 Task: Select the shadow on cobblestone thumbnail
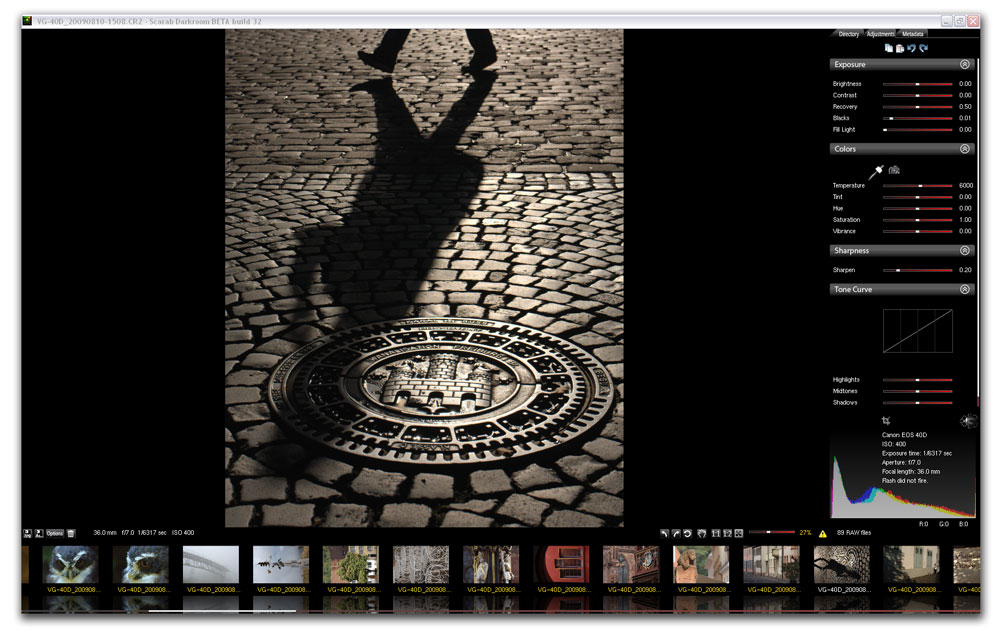click(x=842, y=564)
